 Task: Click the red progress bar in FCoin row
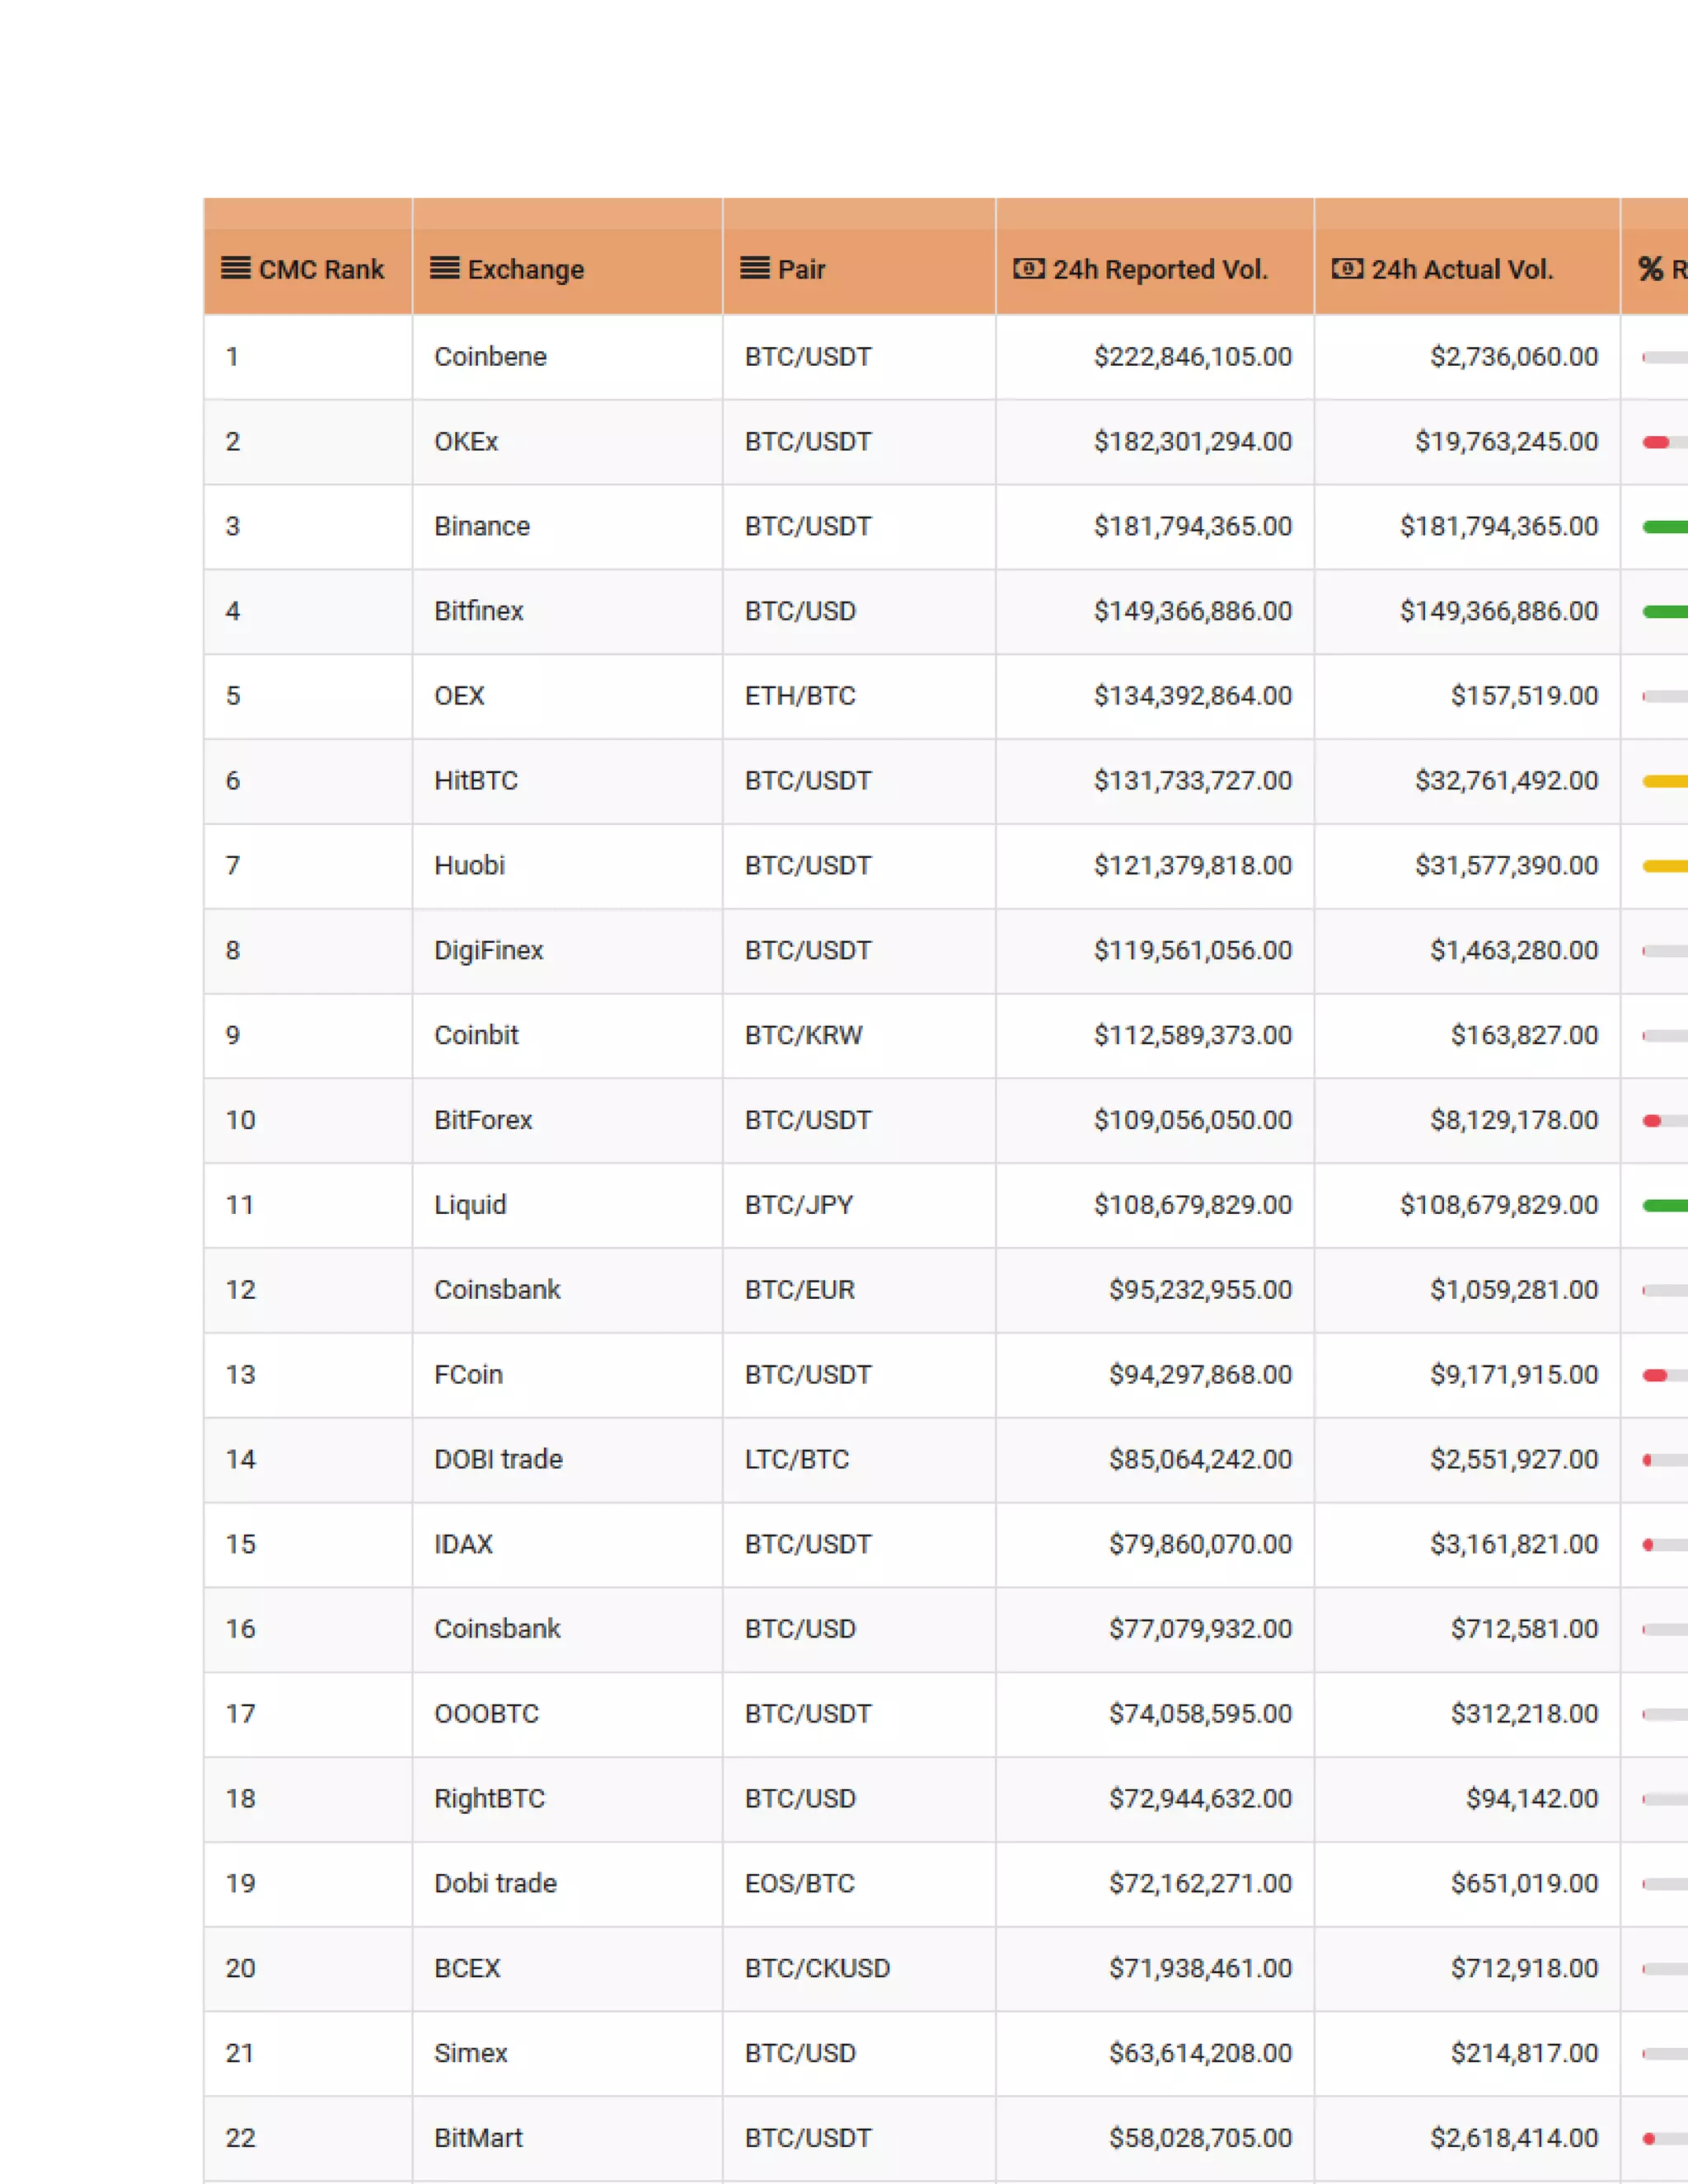(1655, 1375)
